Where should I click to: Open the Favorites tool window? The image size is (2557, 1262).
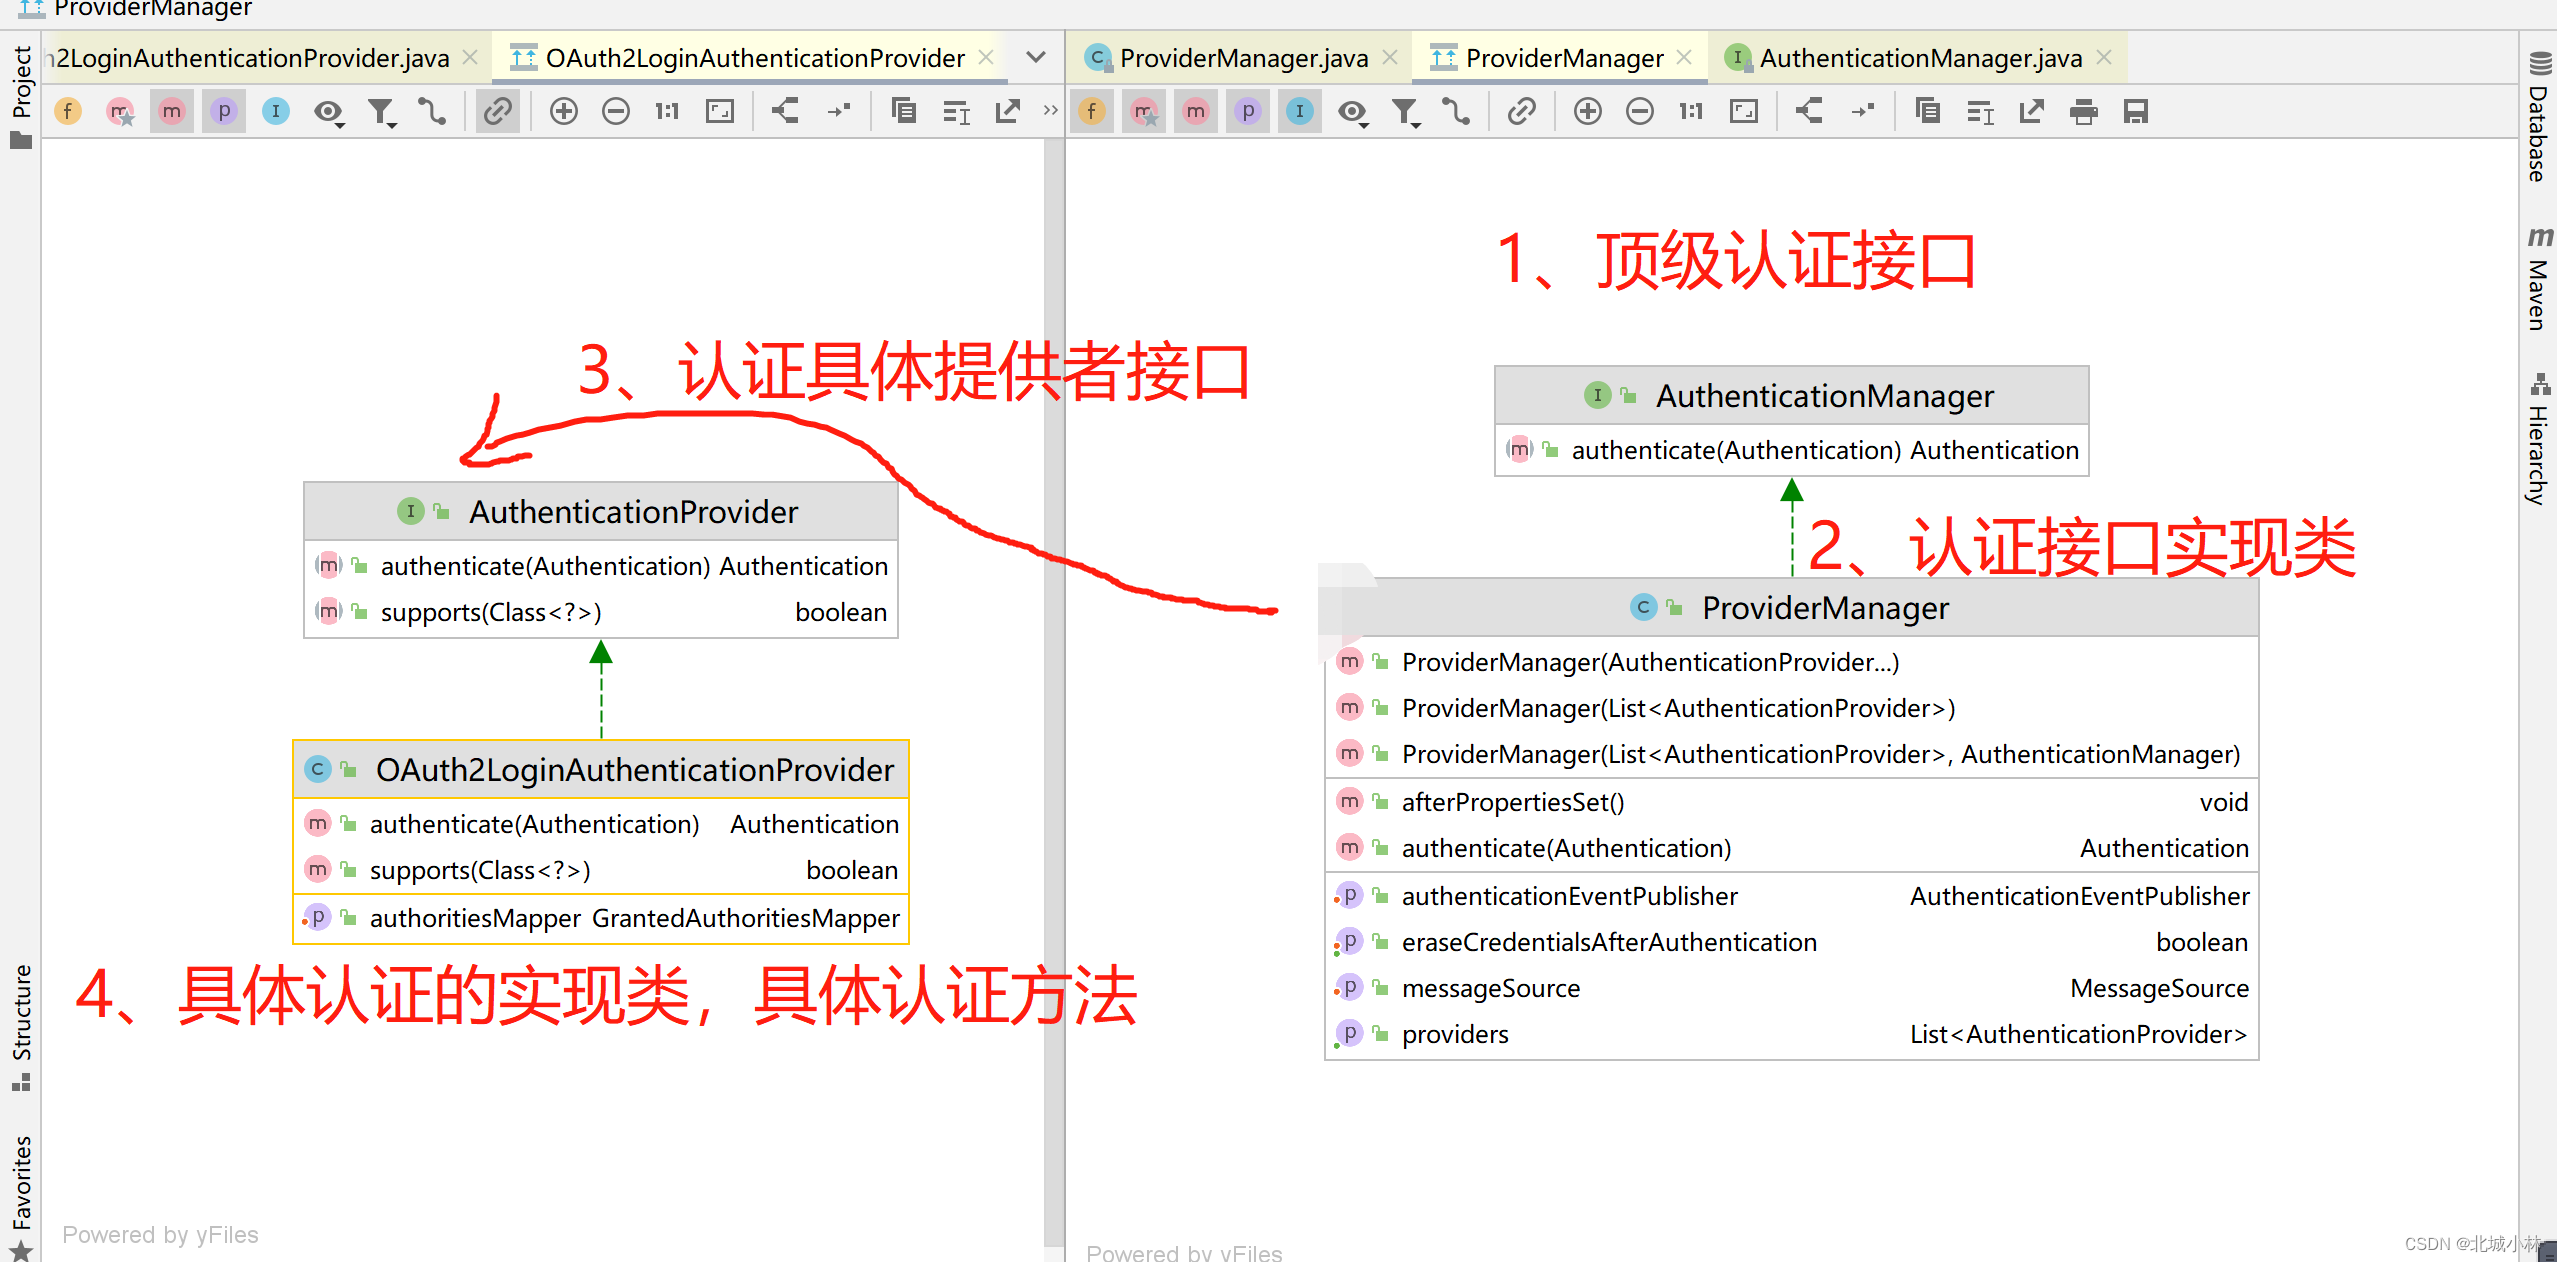[21, 1196]
